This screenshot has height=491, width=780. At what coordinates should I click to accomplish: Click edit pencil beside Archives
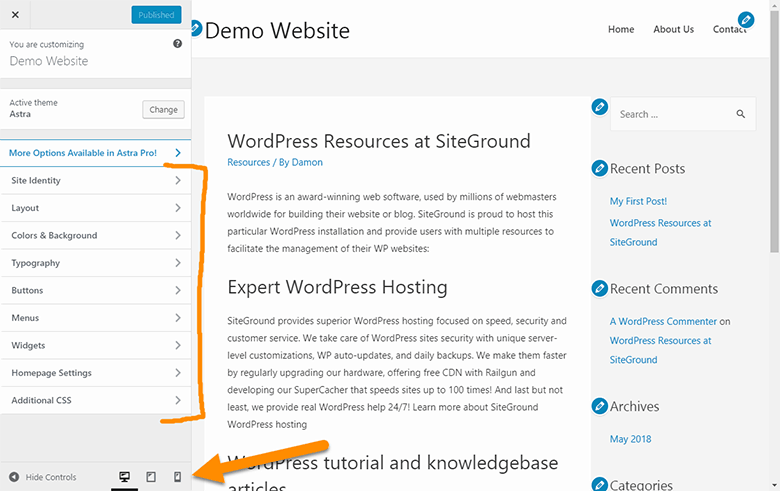600,406
